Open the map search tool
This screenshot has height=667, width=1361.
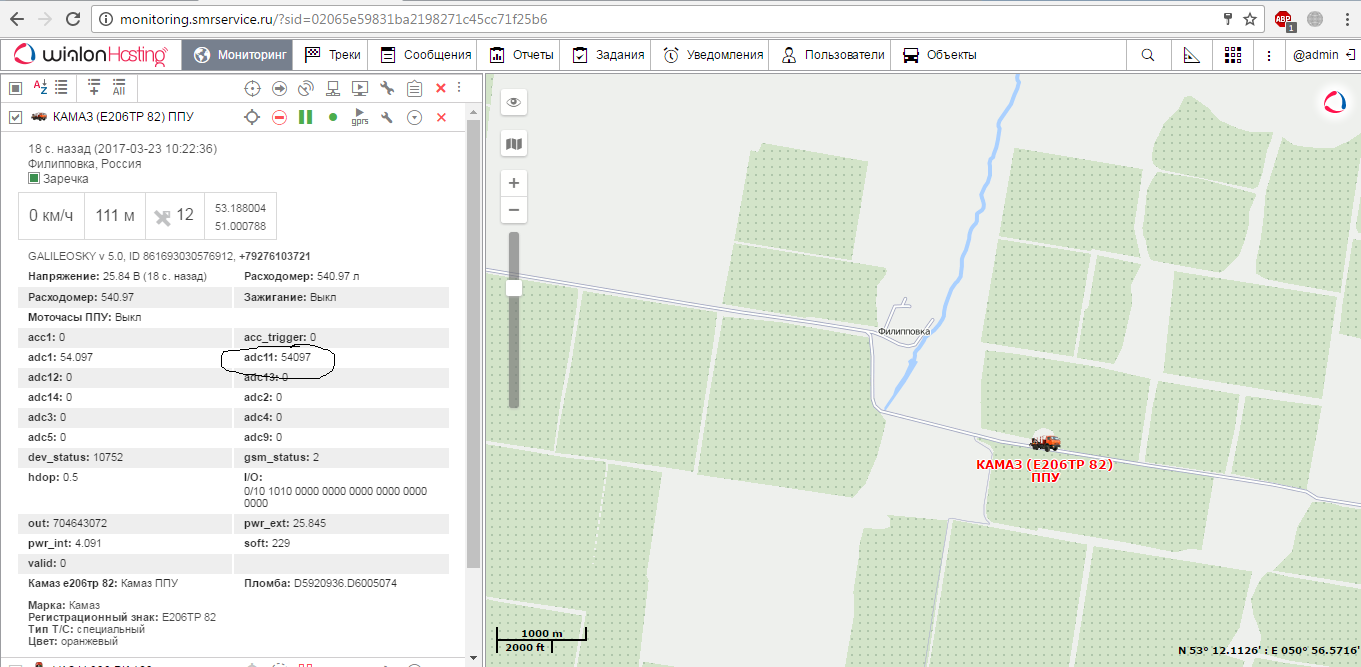[x=1147, y=55]
